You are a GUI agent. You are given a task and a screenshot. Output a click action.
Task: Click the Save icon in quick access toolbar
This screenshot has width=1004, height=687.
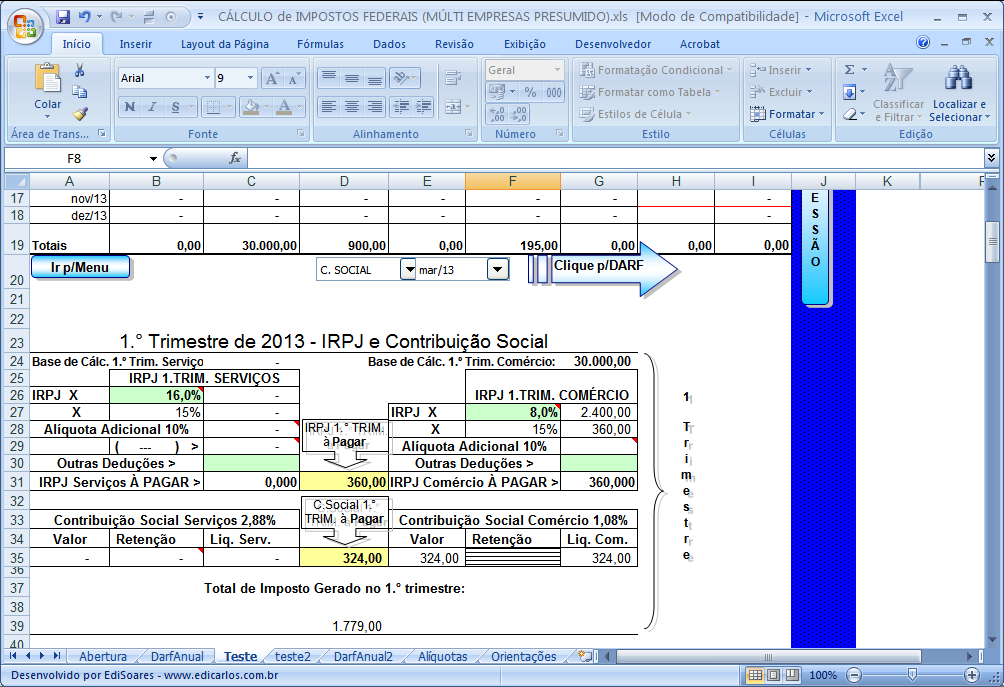coord(63,17)
